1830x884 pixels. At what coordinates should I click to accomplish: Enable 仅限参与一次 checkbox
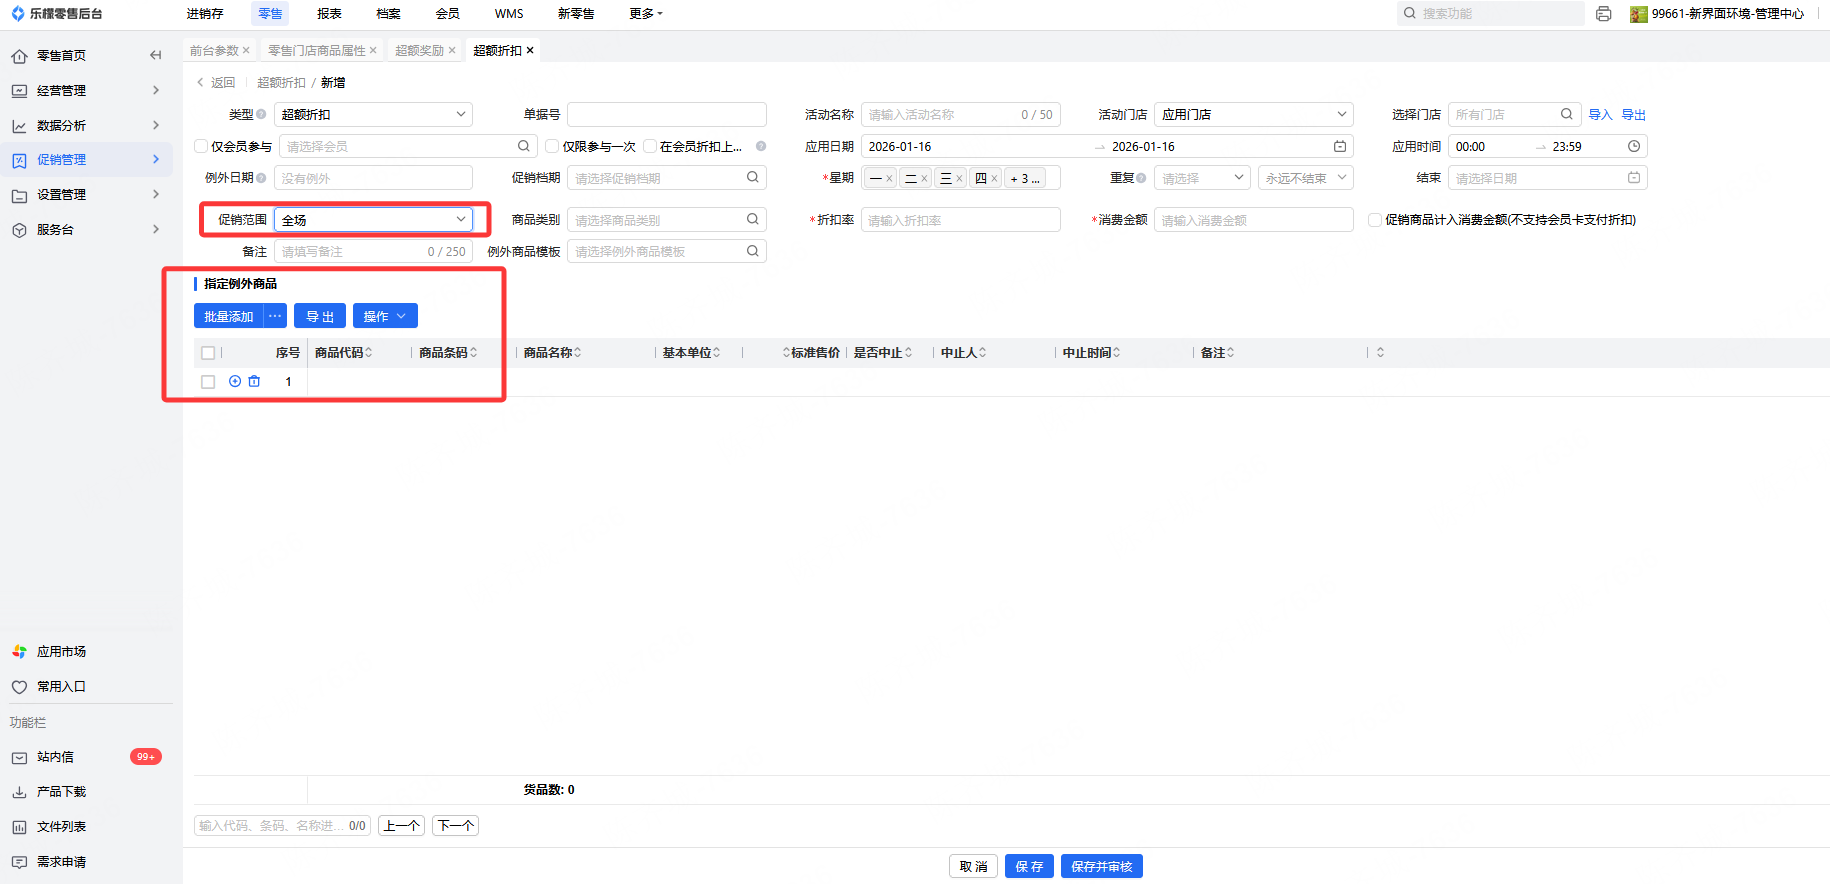click(x=552, y=146)
